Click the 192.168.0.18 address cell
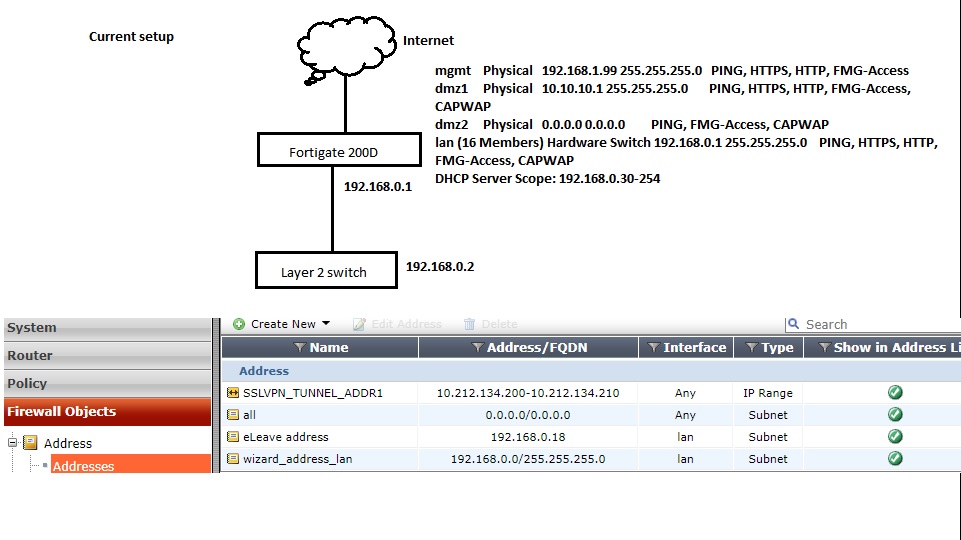The width and height of the screenshot is (961, 540). (x=528, y=437)
